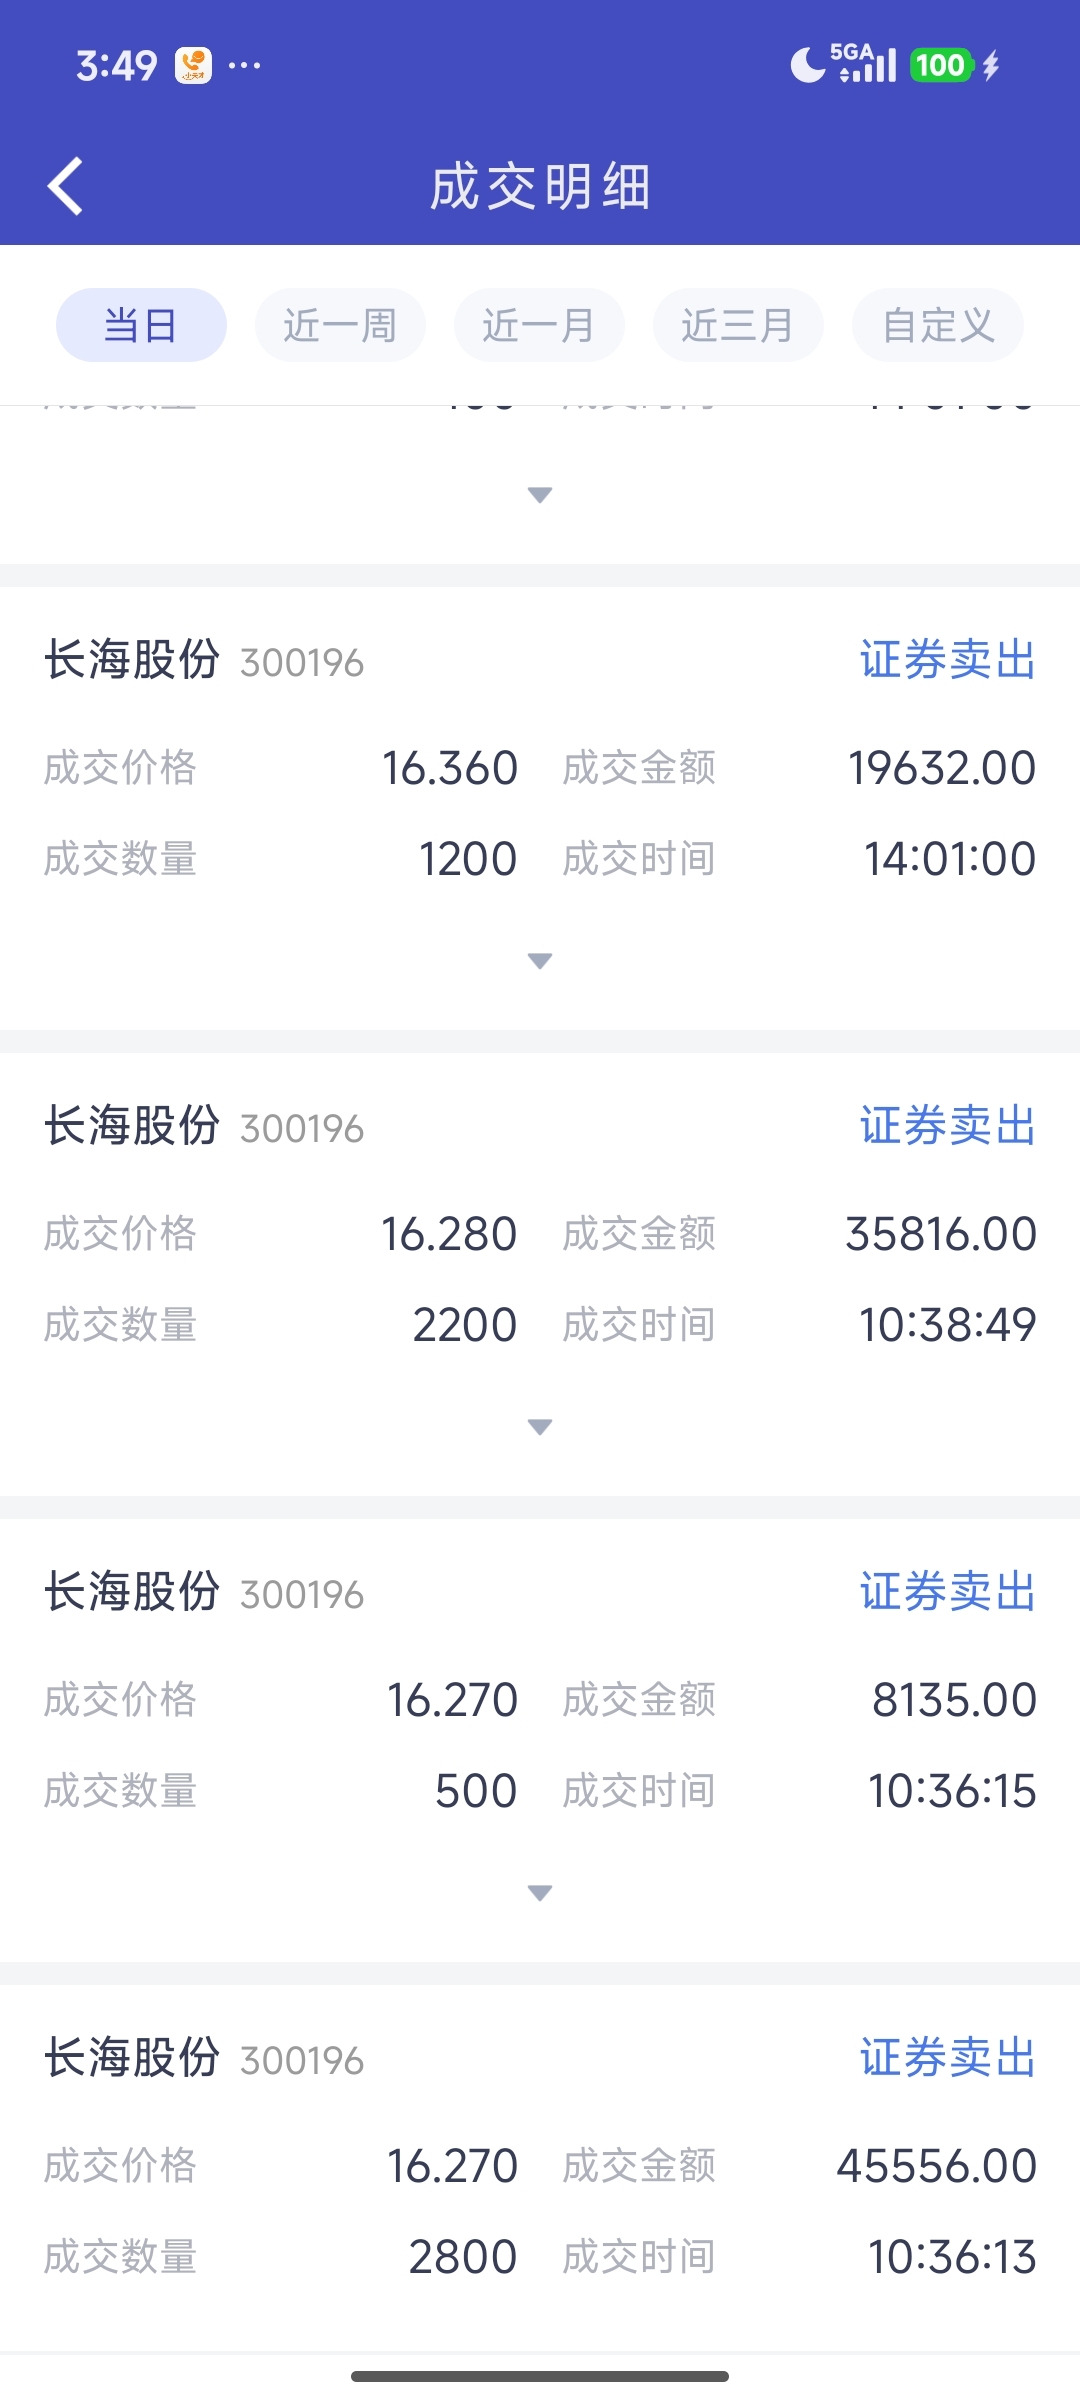
Task: Tap the moon do-not-disturb icon
Action: coord(805,66)
